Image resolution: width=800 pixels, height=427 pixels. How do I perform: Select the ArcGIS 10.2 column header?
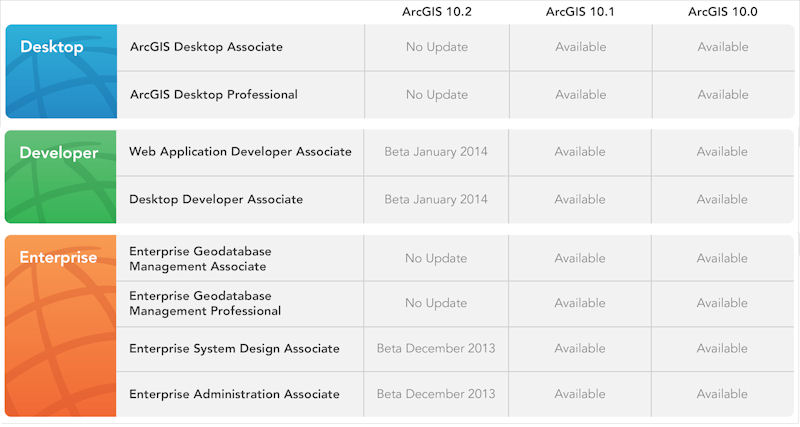tap(436, 11)
